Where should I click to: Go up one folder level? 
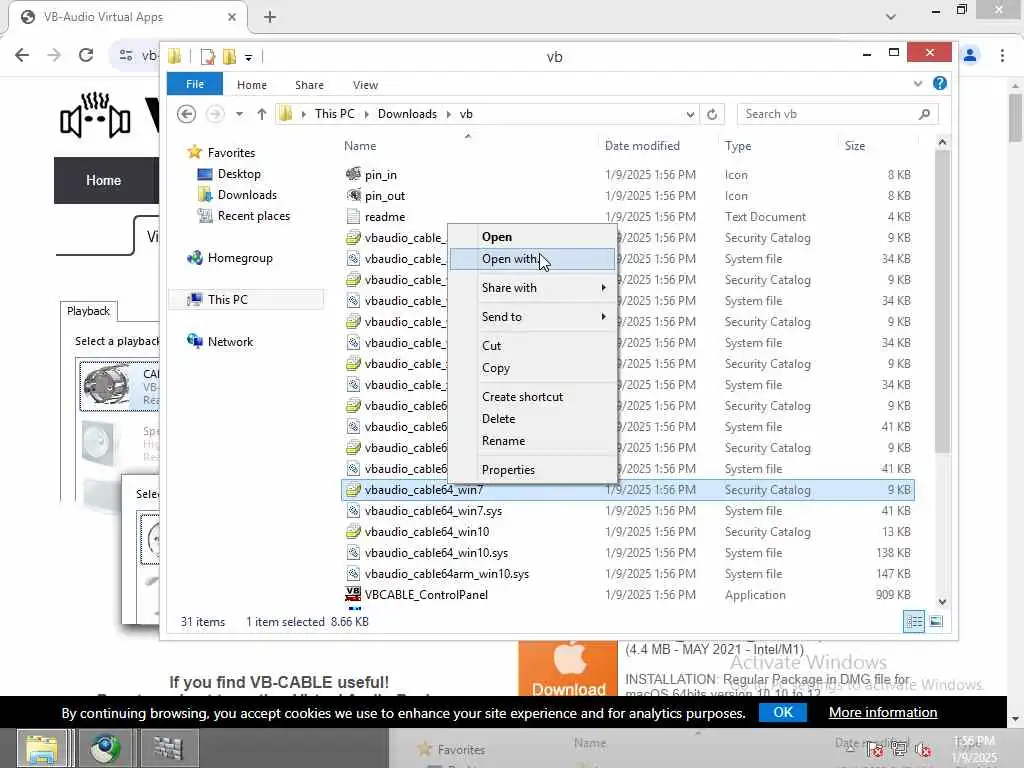click(261, 114)
